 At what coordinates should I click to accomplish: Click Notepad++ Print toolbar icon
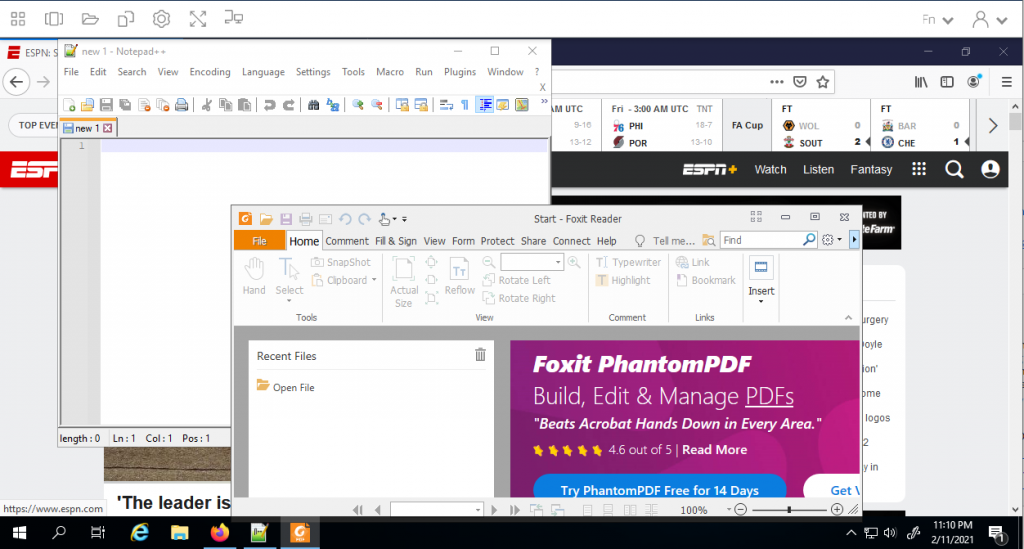point(182,104)
